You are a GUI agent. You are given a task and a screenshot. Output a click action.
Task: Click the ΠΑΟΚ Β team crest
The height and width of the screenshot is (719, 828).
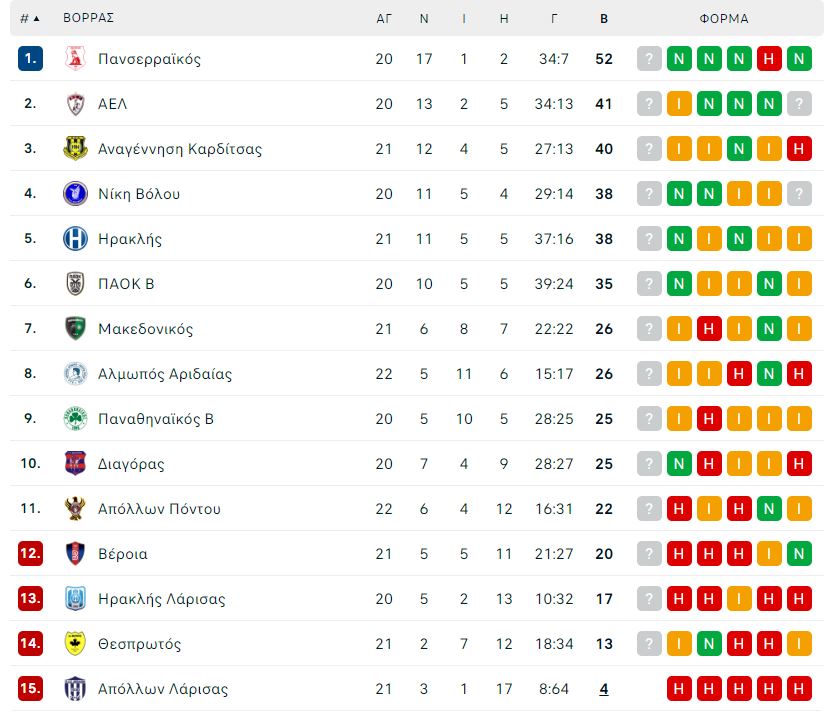[76, 283]
